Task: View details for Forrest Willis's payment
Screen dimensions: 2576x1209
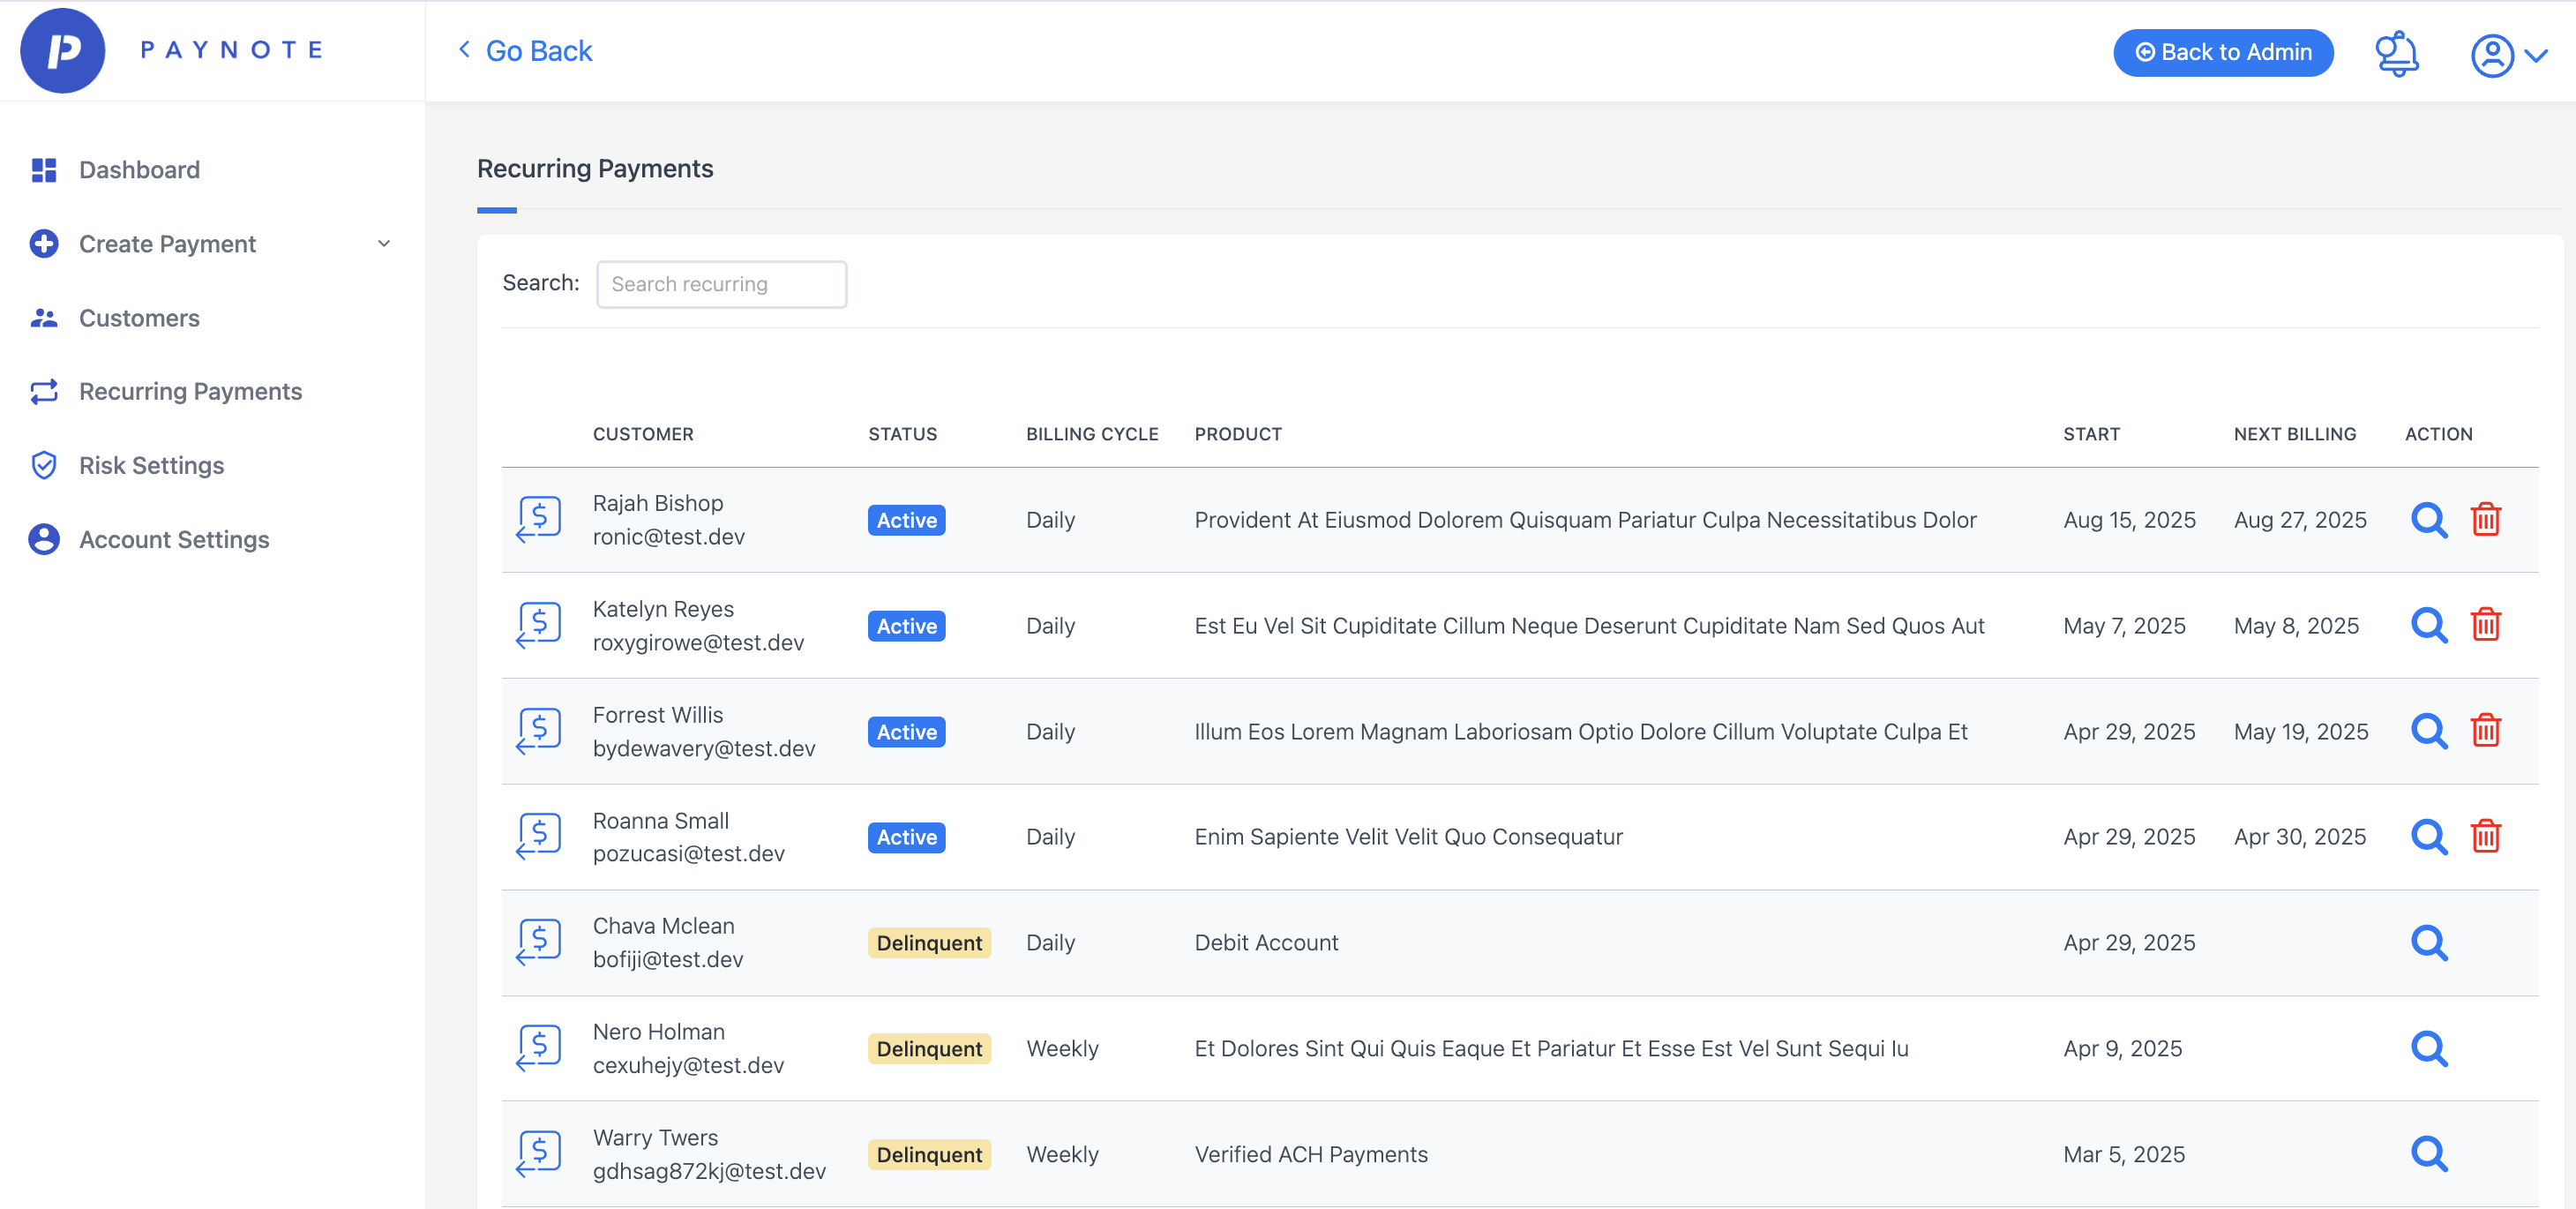Action: [2429, 732]
